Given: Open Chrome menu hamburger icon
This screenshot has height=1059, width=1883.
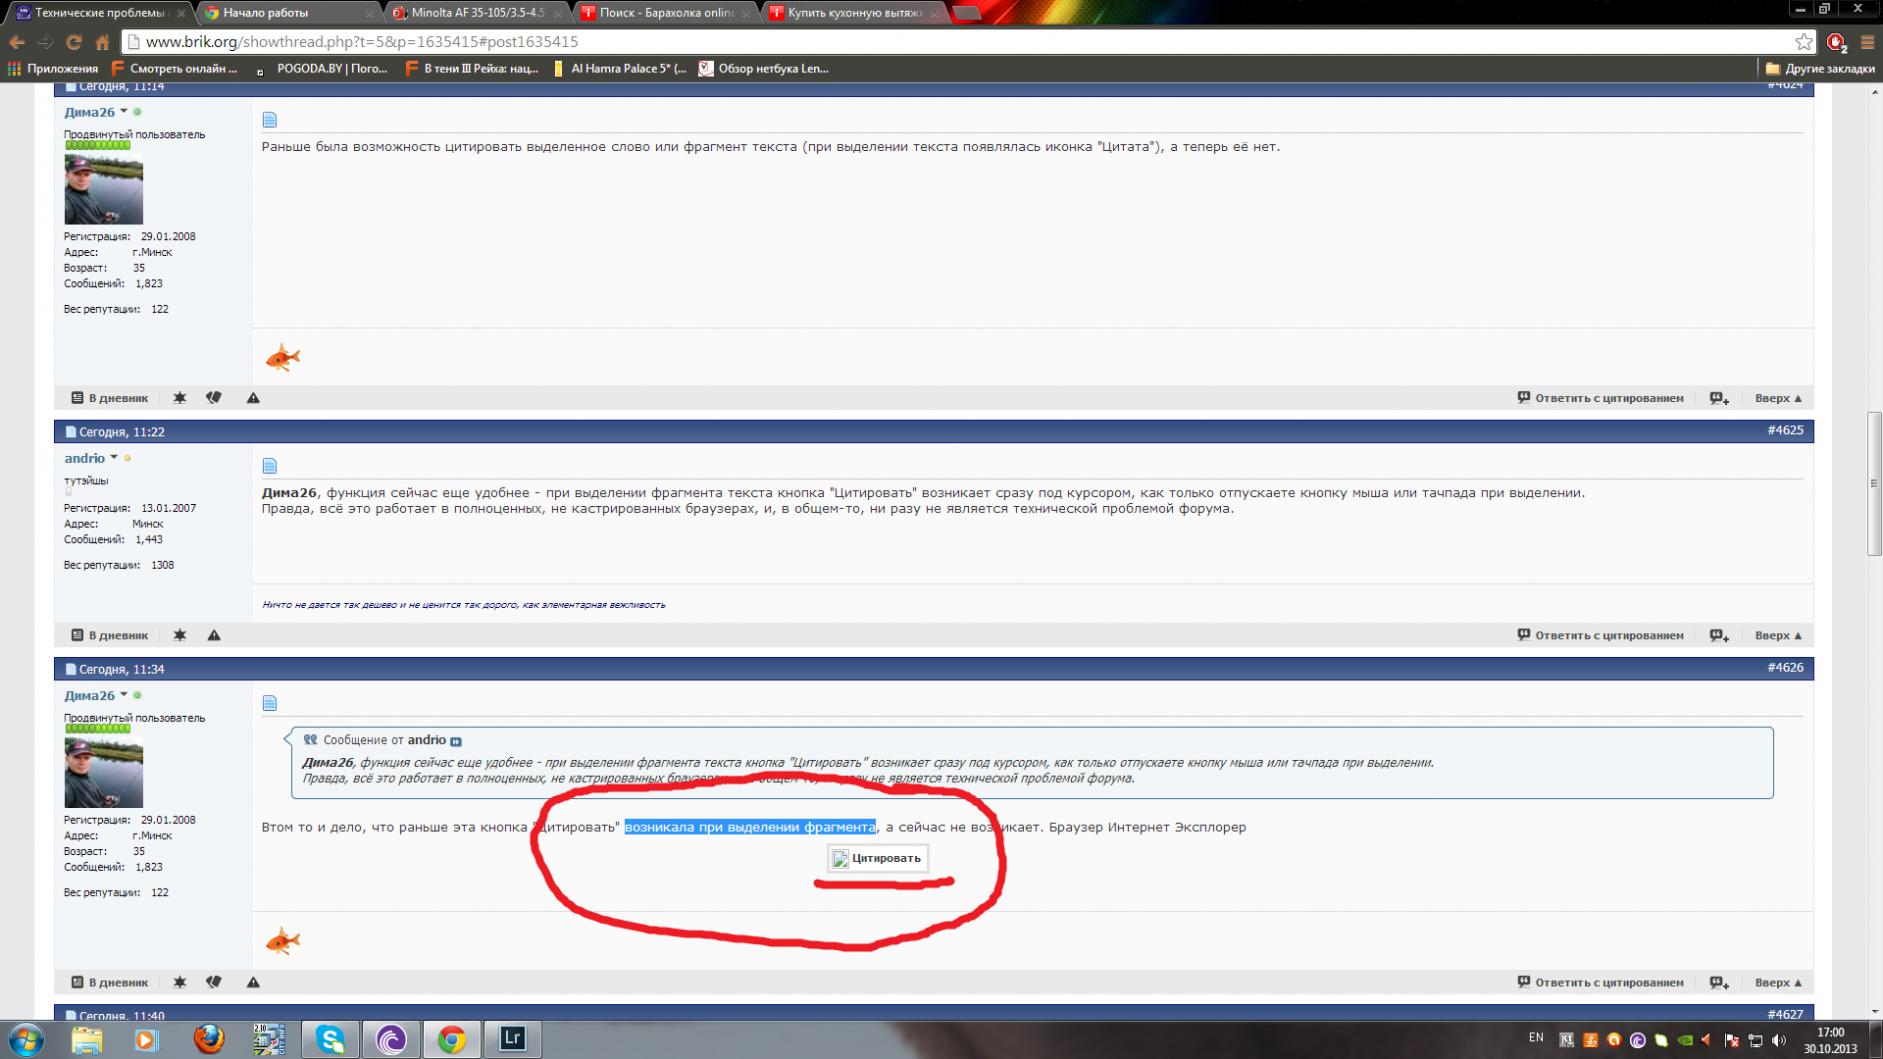Looking at the screenshot, I should pos(1866,42).
